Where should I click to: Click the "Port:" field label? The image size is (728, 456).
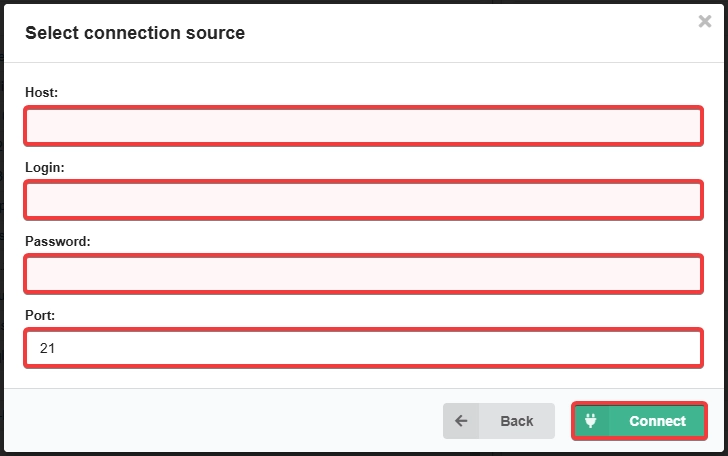tap(40, 315)
